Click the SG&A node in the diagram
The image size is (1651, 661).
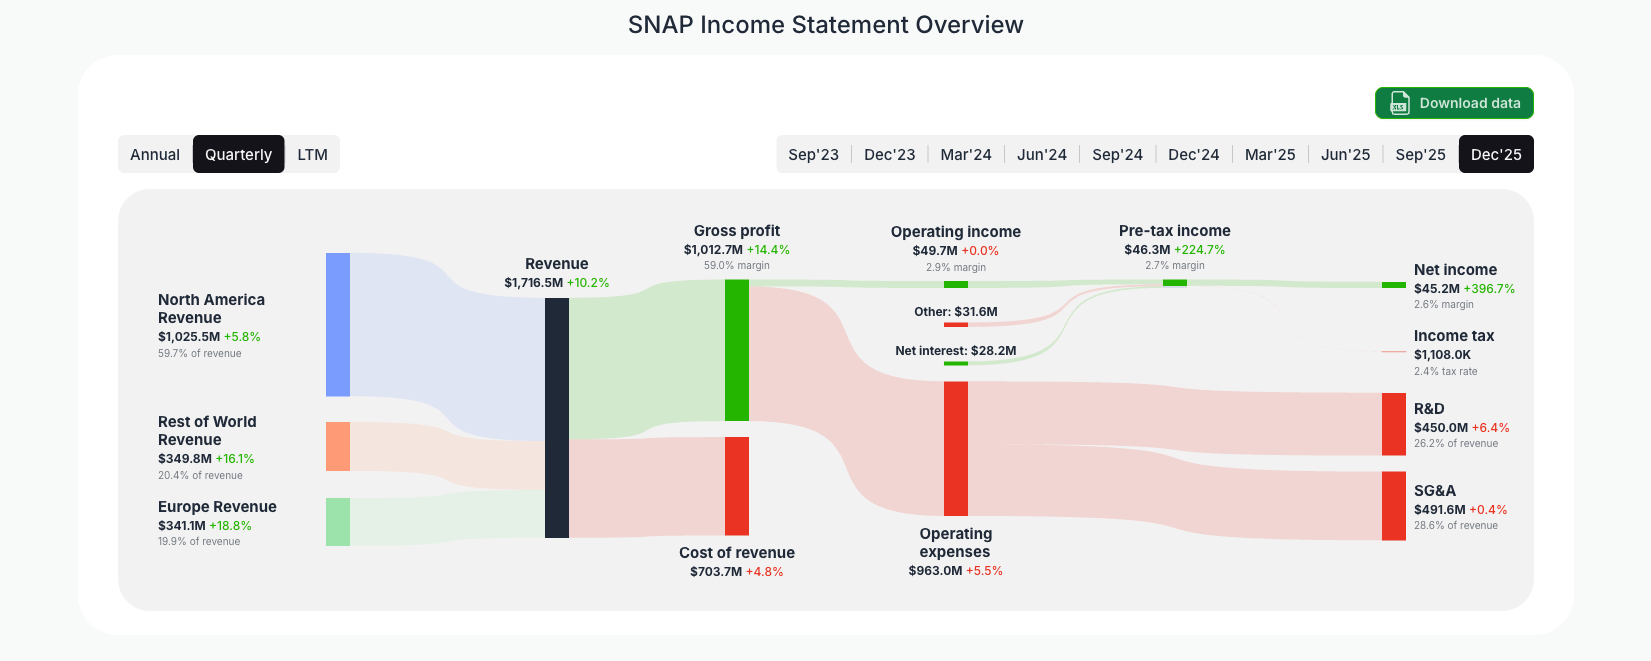pos(1392,505)
